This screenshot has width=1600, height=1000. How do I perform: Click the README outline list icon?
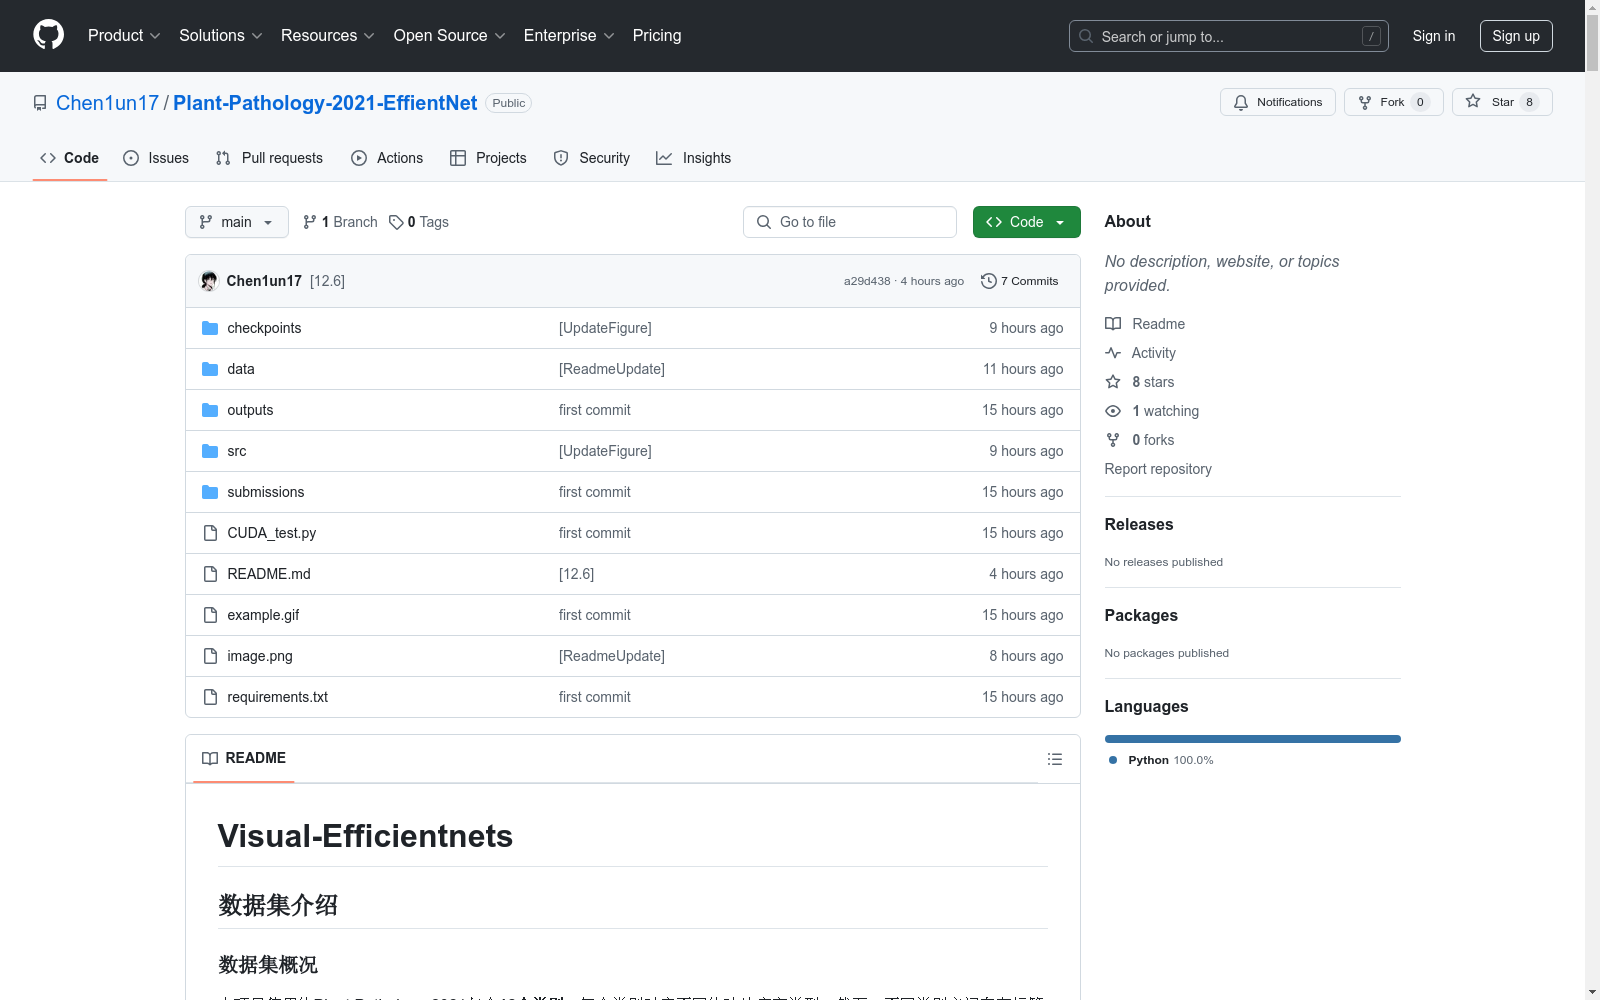click(1054, 759)
